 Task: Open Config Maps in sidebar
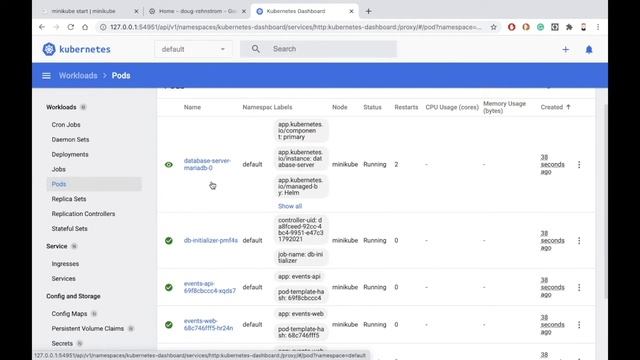(x=69, y=313)
